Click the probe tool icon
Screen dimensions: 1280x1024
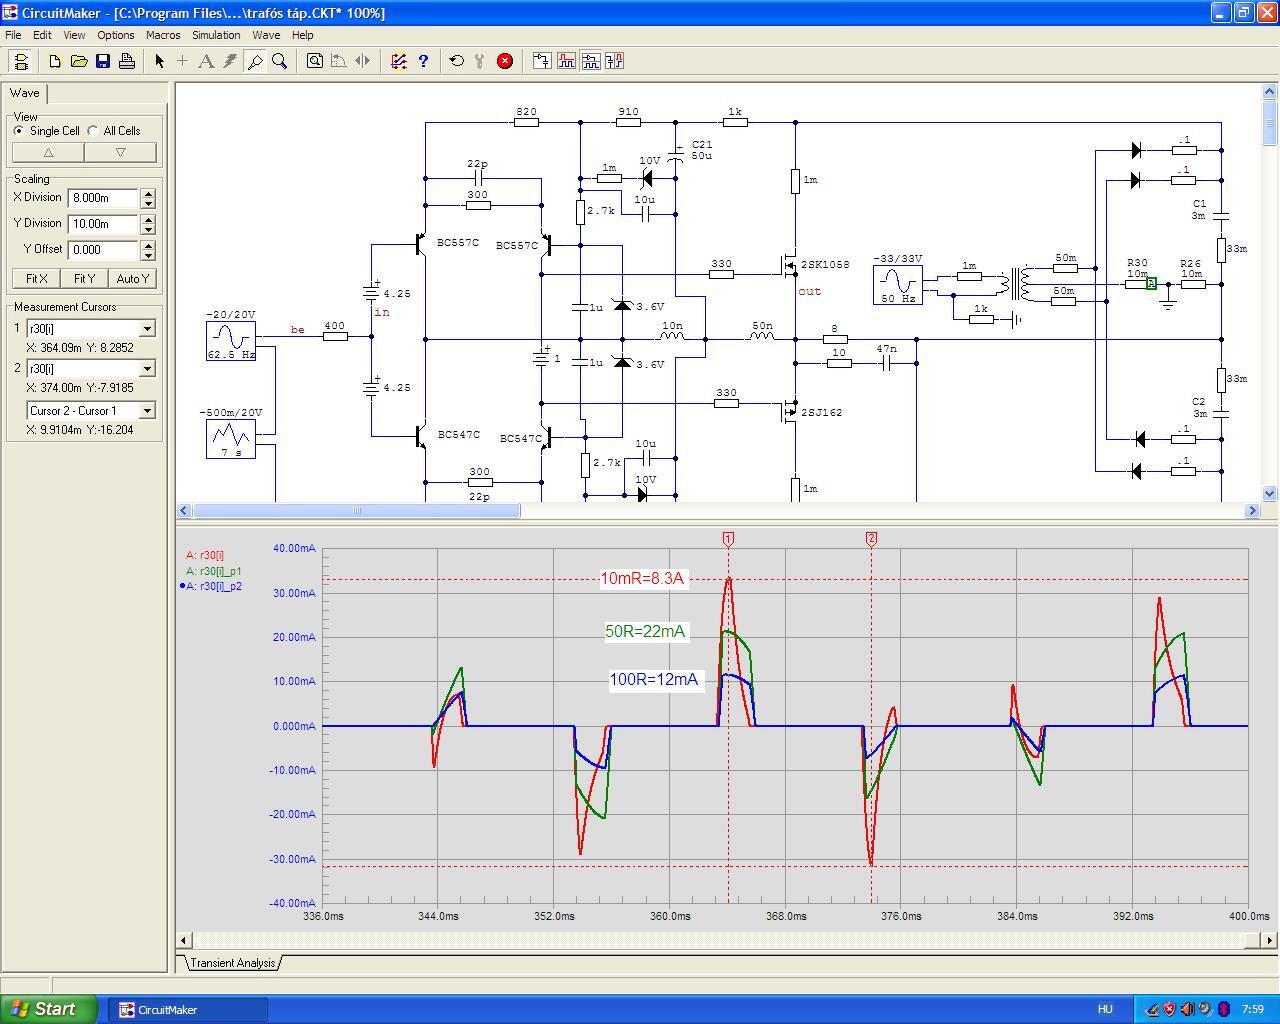tap(255, 61)
